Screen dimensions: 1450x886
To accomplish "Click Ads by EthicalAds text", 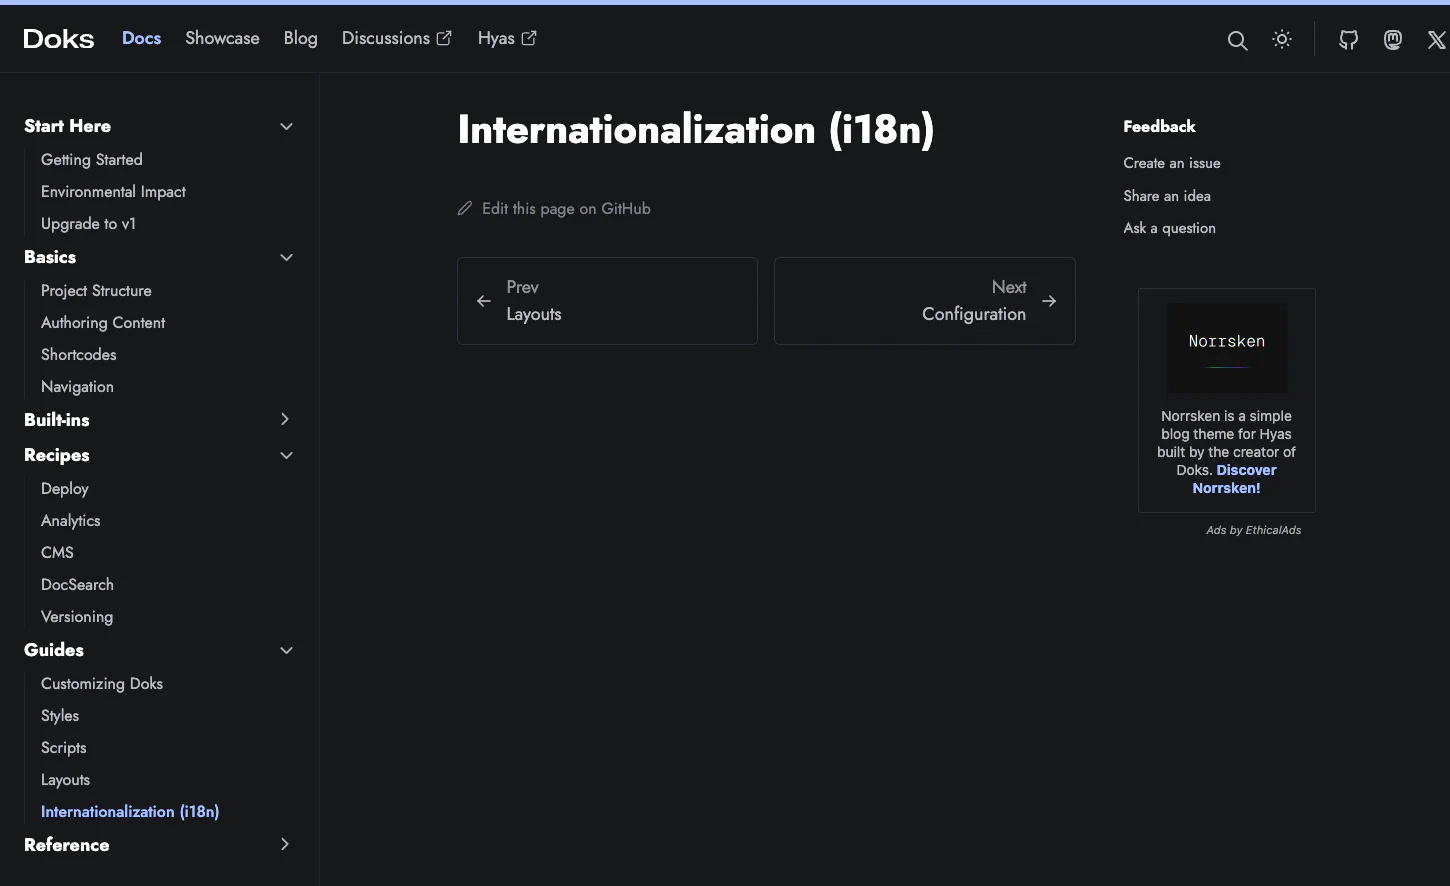I will coord(1253,530).
